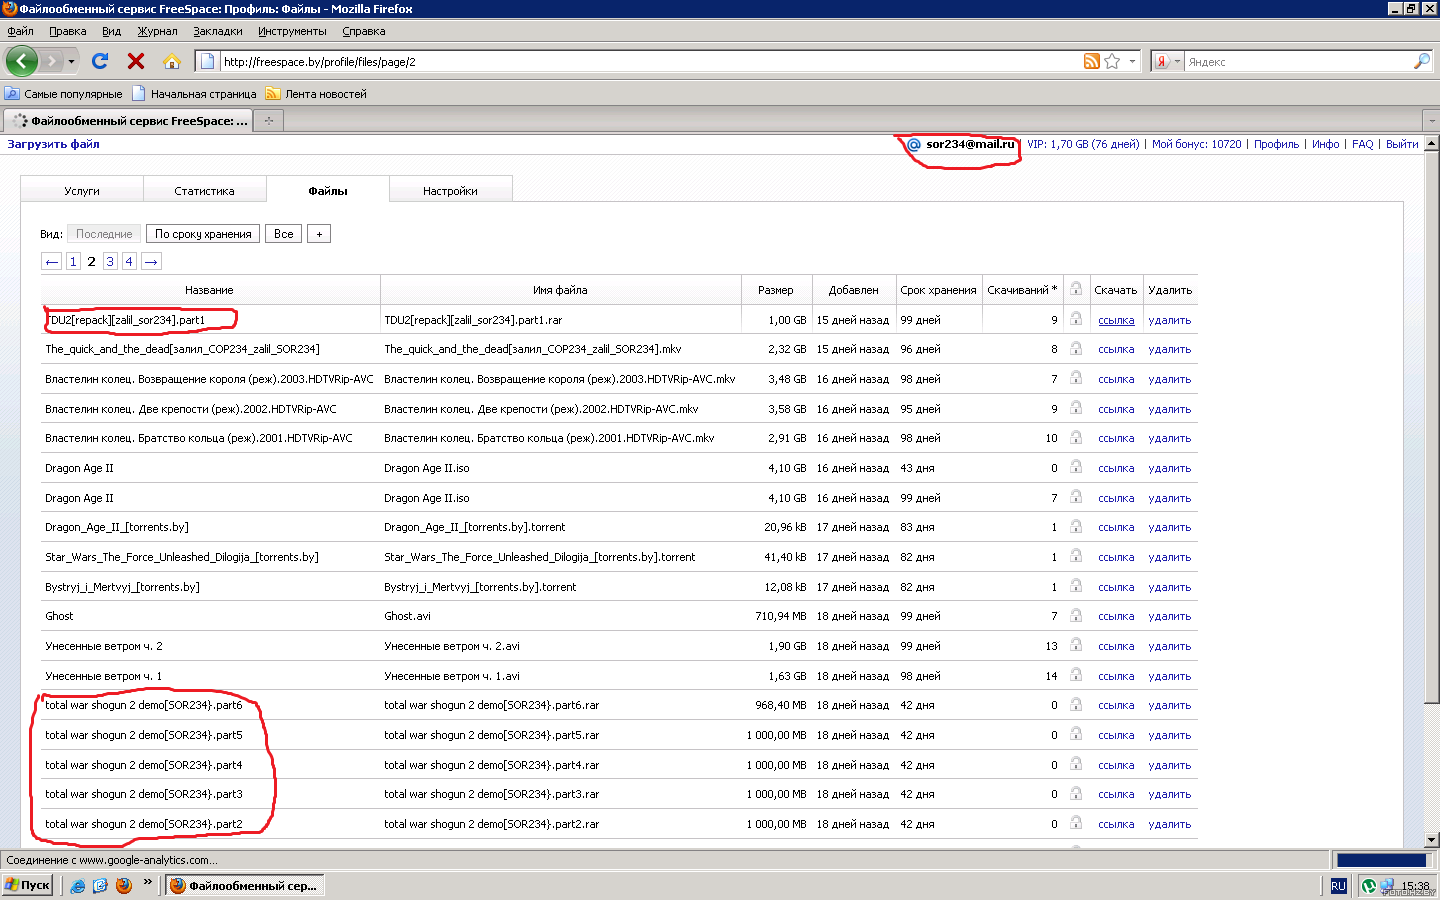
Task: Open Internet Explorer from quick launch
Action: click(78, 885)
